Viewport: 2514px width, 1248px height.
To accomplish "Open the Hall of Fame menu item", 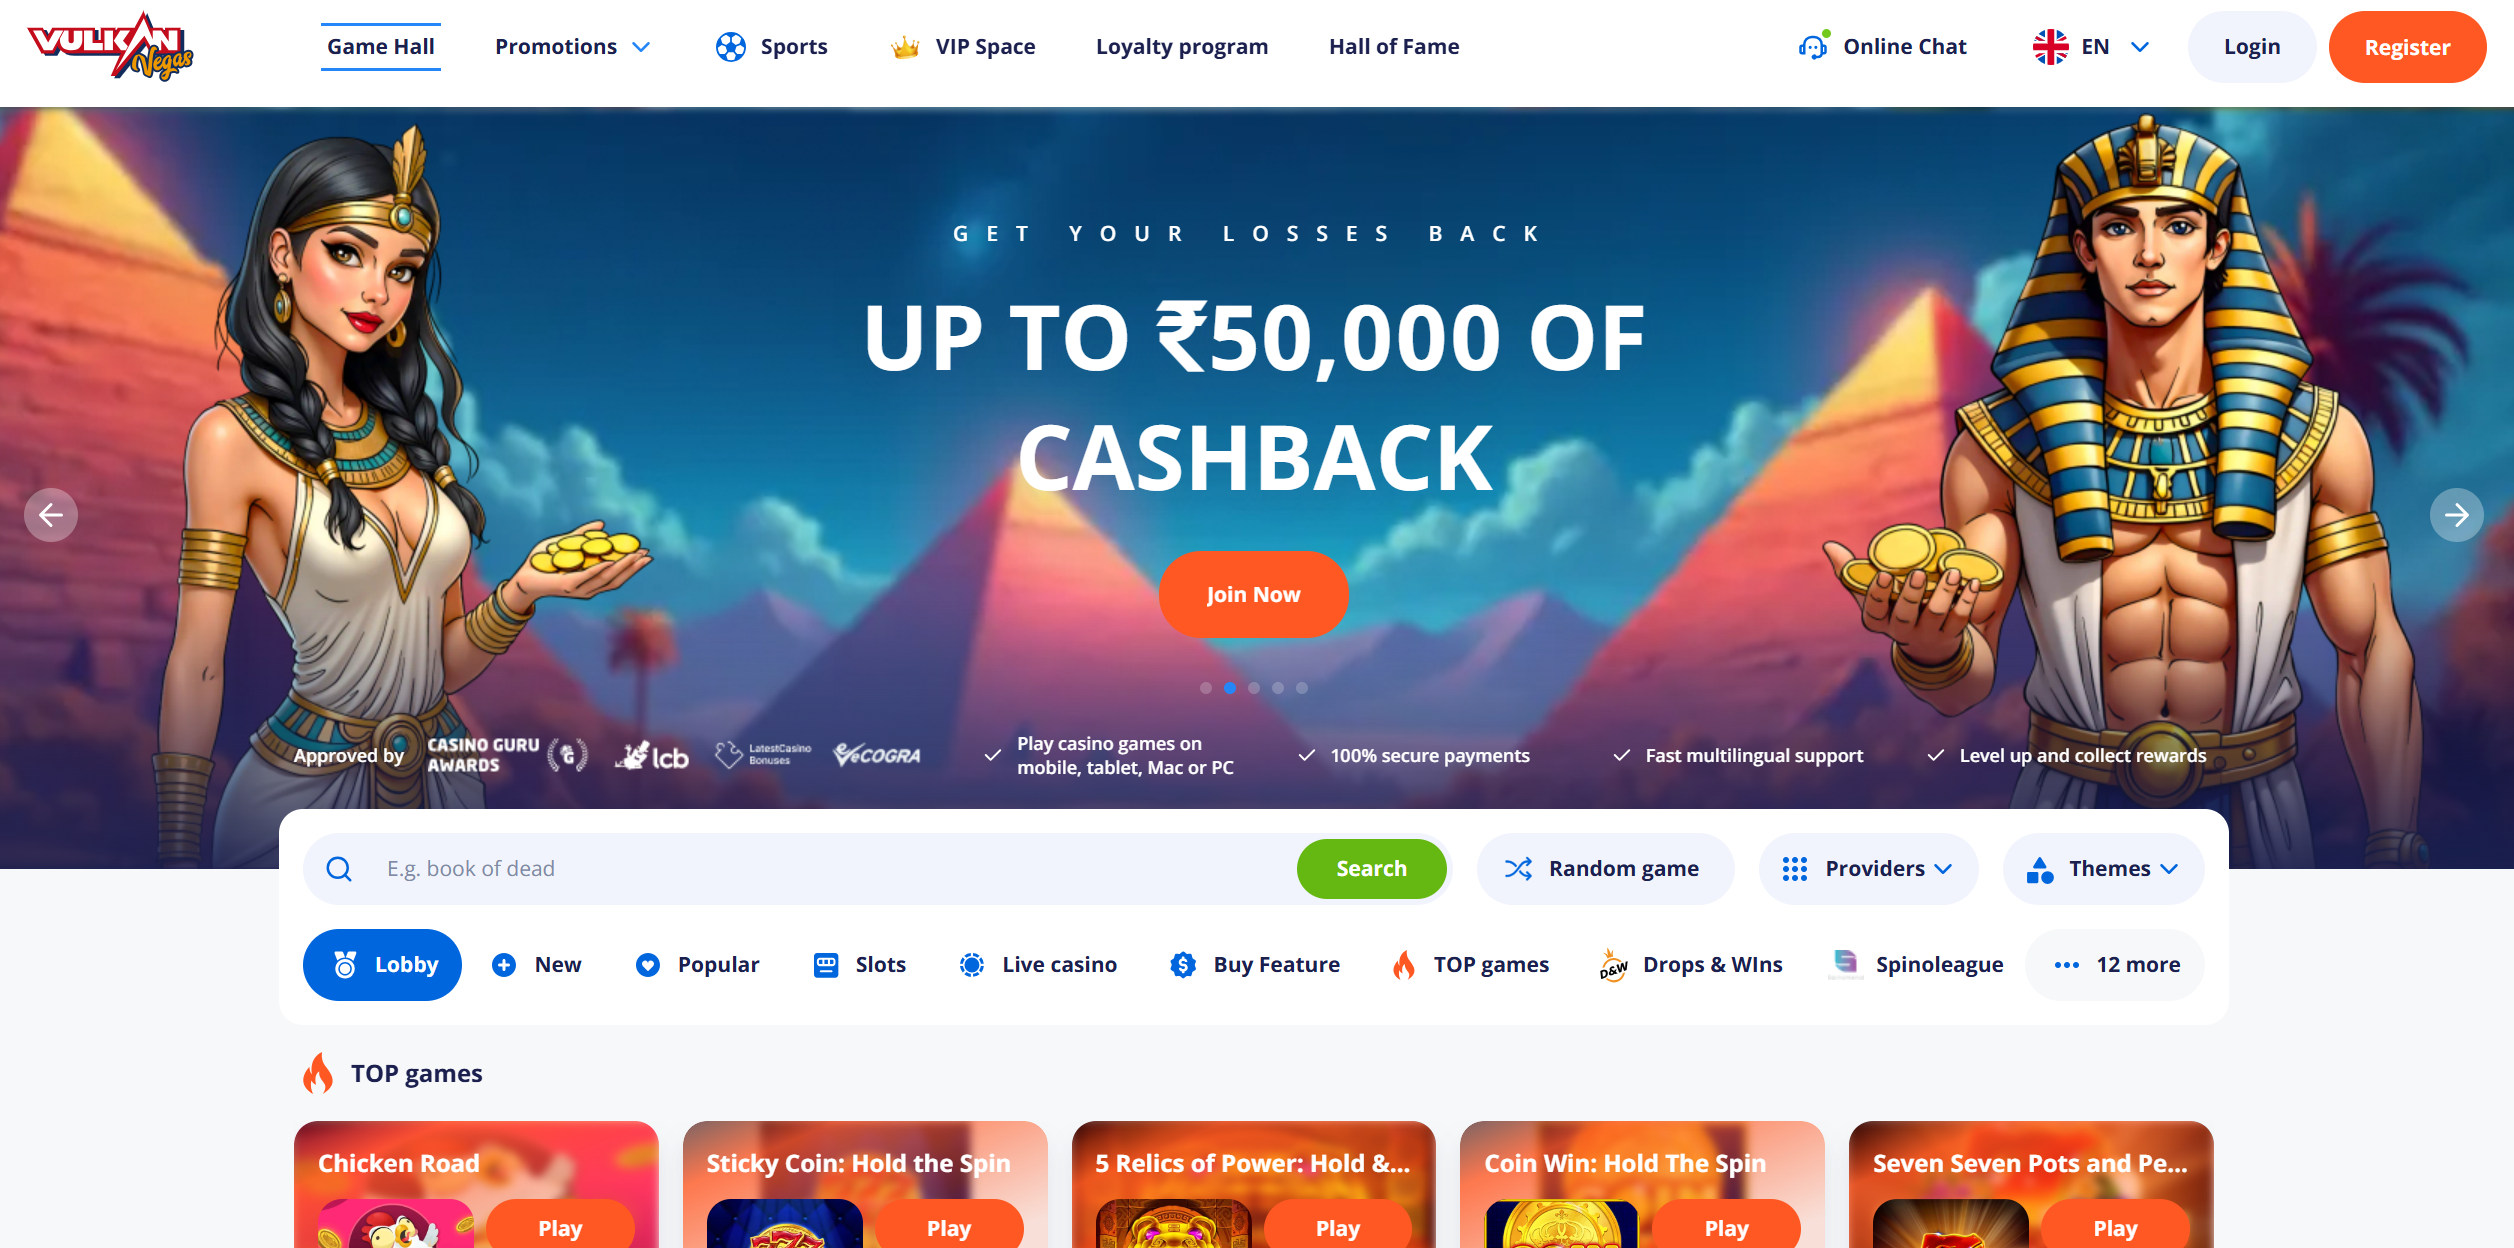I will point(1394,47).
